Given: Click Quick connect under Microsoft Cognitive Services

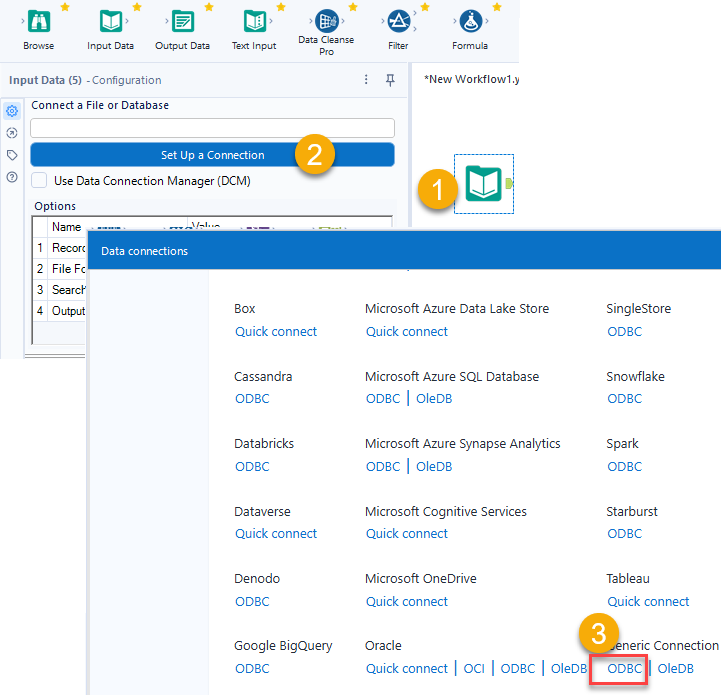Looking at the screenshot, I should tap(406, 534).
